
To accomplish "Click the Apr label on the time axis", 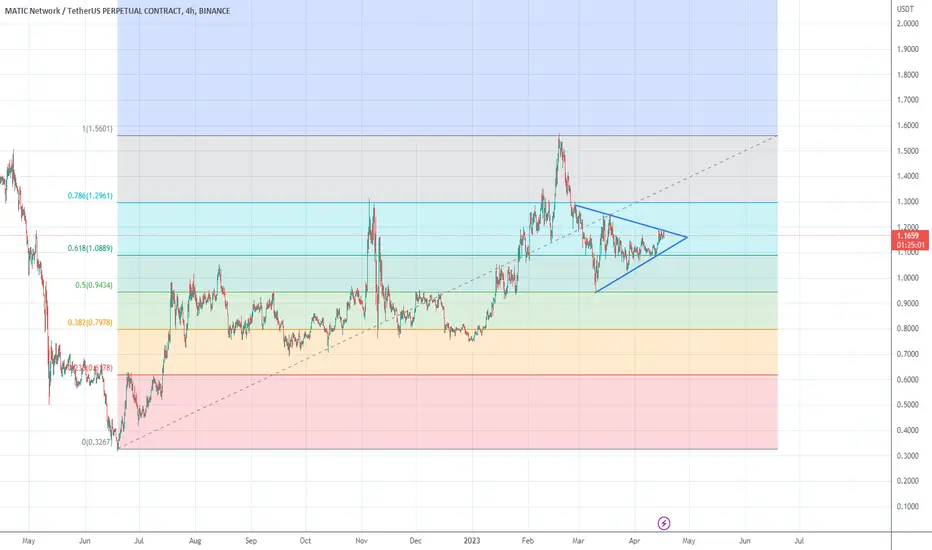I will pos(634,541).
